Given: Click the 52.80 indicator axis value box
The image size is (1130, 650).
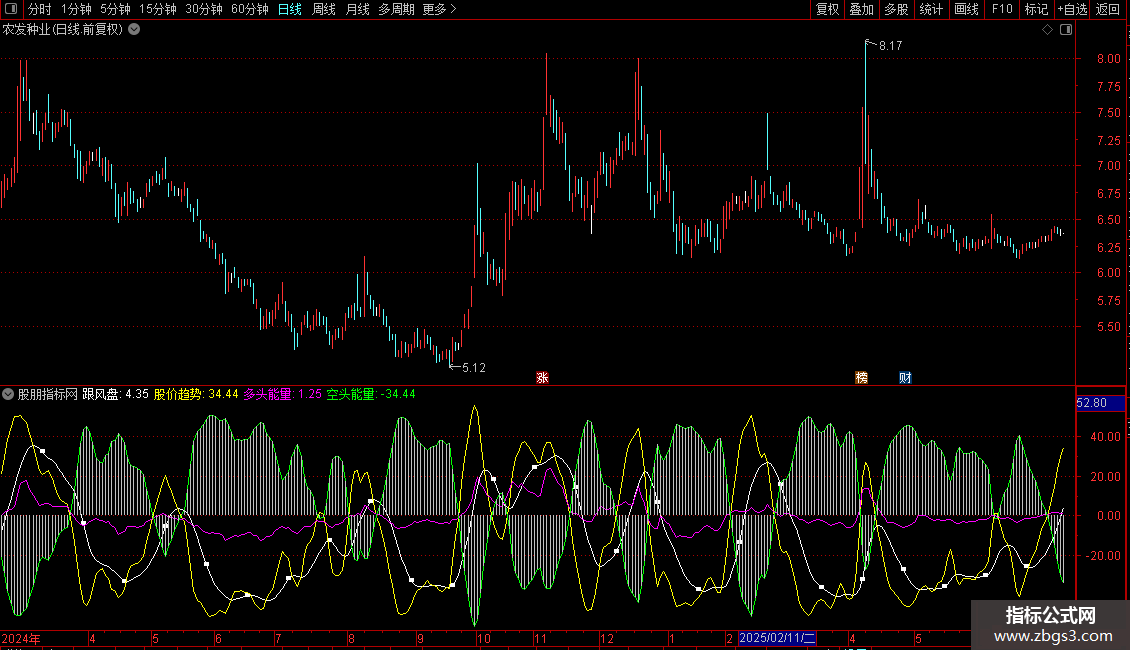Looking at the screenshot, I should pyautogui.click(x=1100, y=403).
